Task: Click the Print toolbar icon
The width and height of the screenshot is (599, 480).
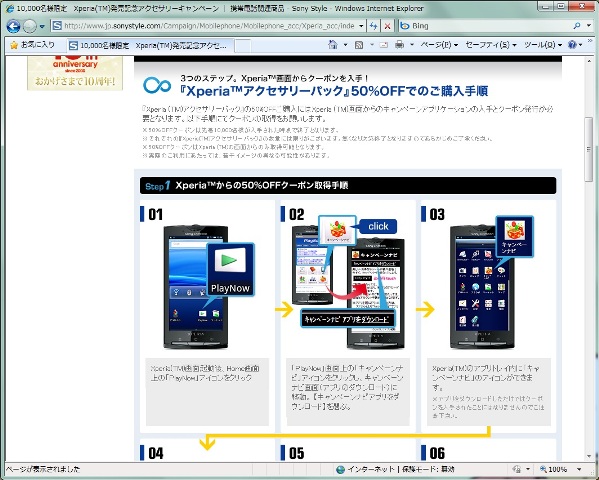Action: pos(400,45)
